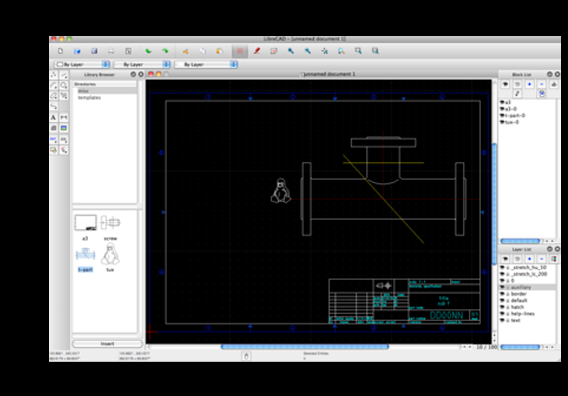Click the Insert button in Library Browser
Image resolution: width=568 pixels, height=396 pixels.
point(107,343)
